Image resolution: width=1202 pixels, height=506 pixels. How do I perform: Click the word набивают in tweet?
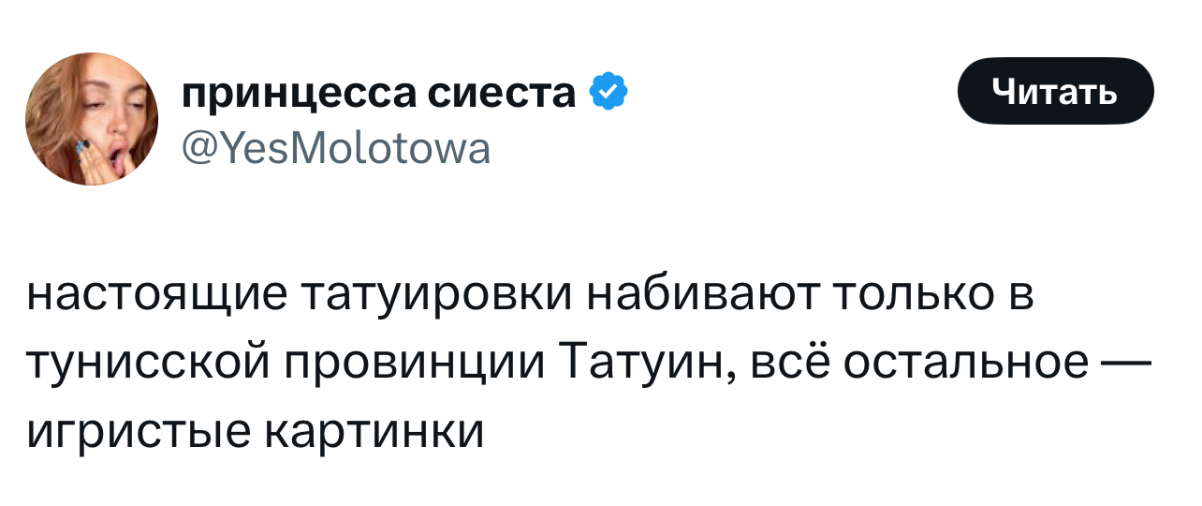click(701, 297)
